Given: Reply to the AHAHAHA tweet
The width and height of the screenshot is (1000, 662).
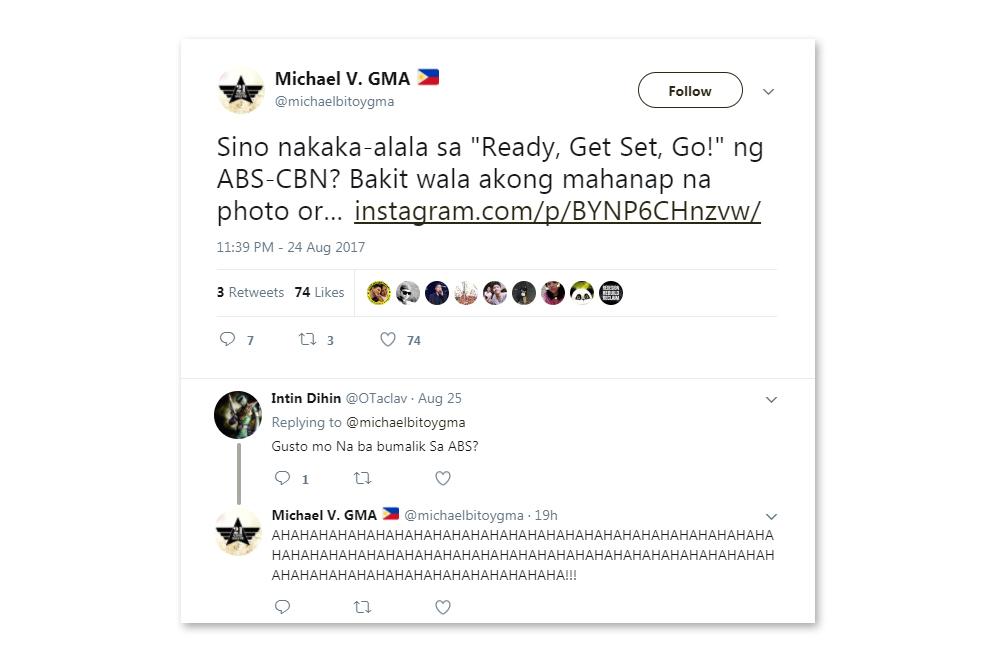Looking at the screenshot, I should coord(283,607).
